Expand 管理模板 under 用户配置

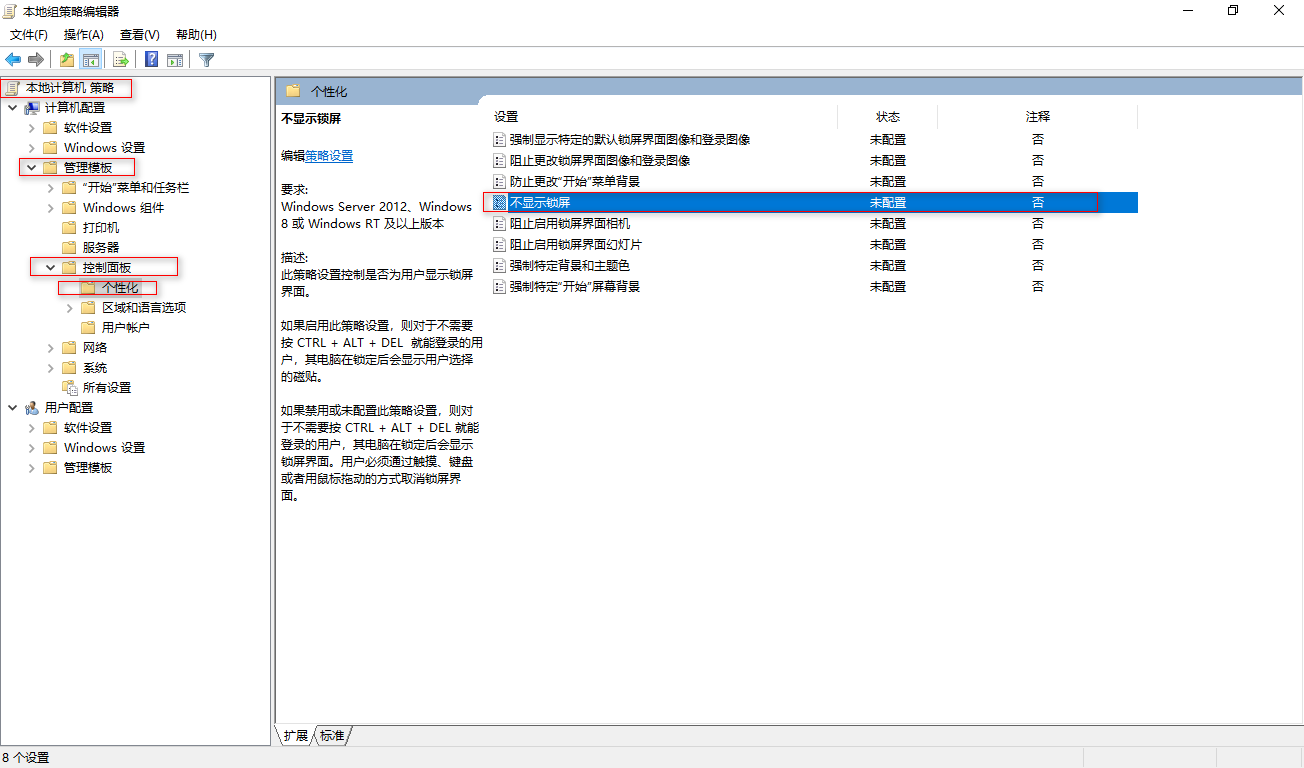[x=31, y=468]
